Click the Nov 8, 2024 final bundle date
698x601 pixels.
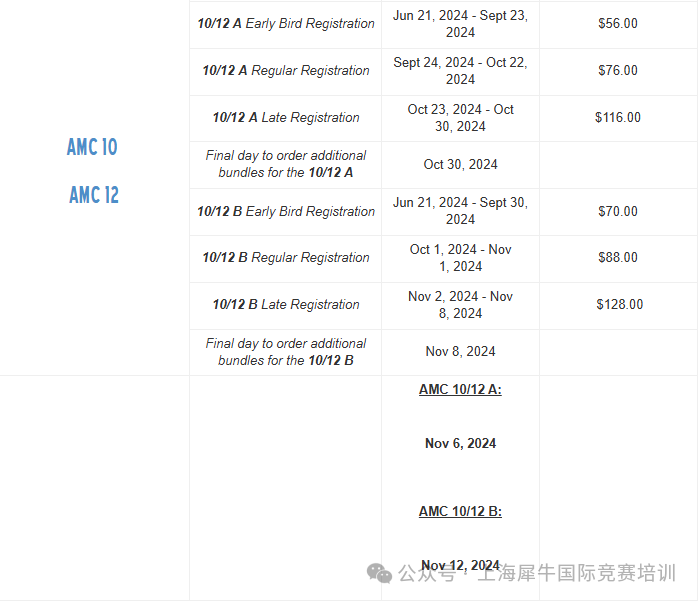pyautogui.click(x=460, y=352)
